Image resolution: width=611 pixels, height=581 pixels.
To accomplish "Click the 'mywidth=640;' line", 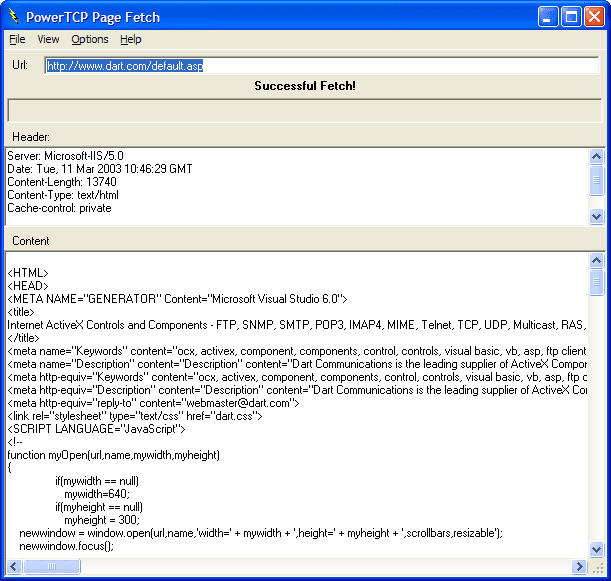I will point(97,494).
